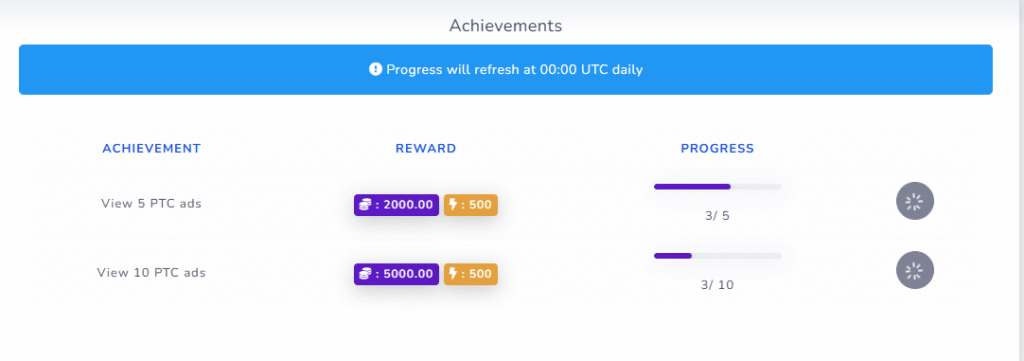Screen dimensions: 1024x361
Task: Click the 'View 10 PTC ads' achievement label
Action: pyautogui.click(x=152, y=273)
